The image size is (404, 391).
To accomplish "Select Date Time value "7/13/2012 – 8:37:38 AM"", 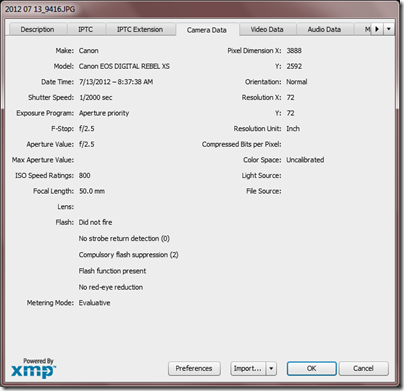I will point(116,82).
